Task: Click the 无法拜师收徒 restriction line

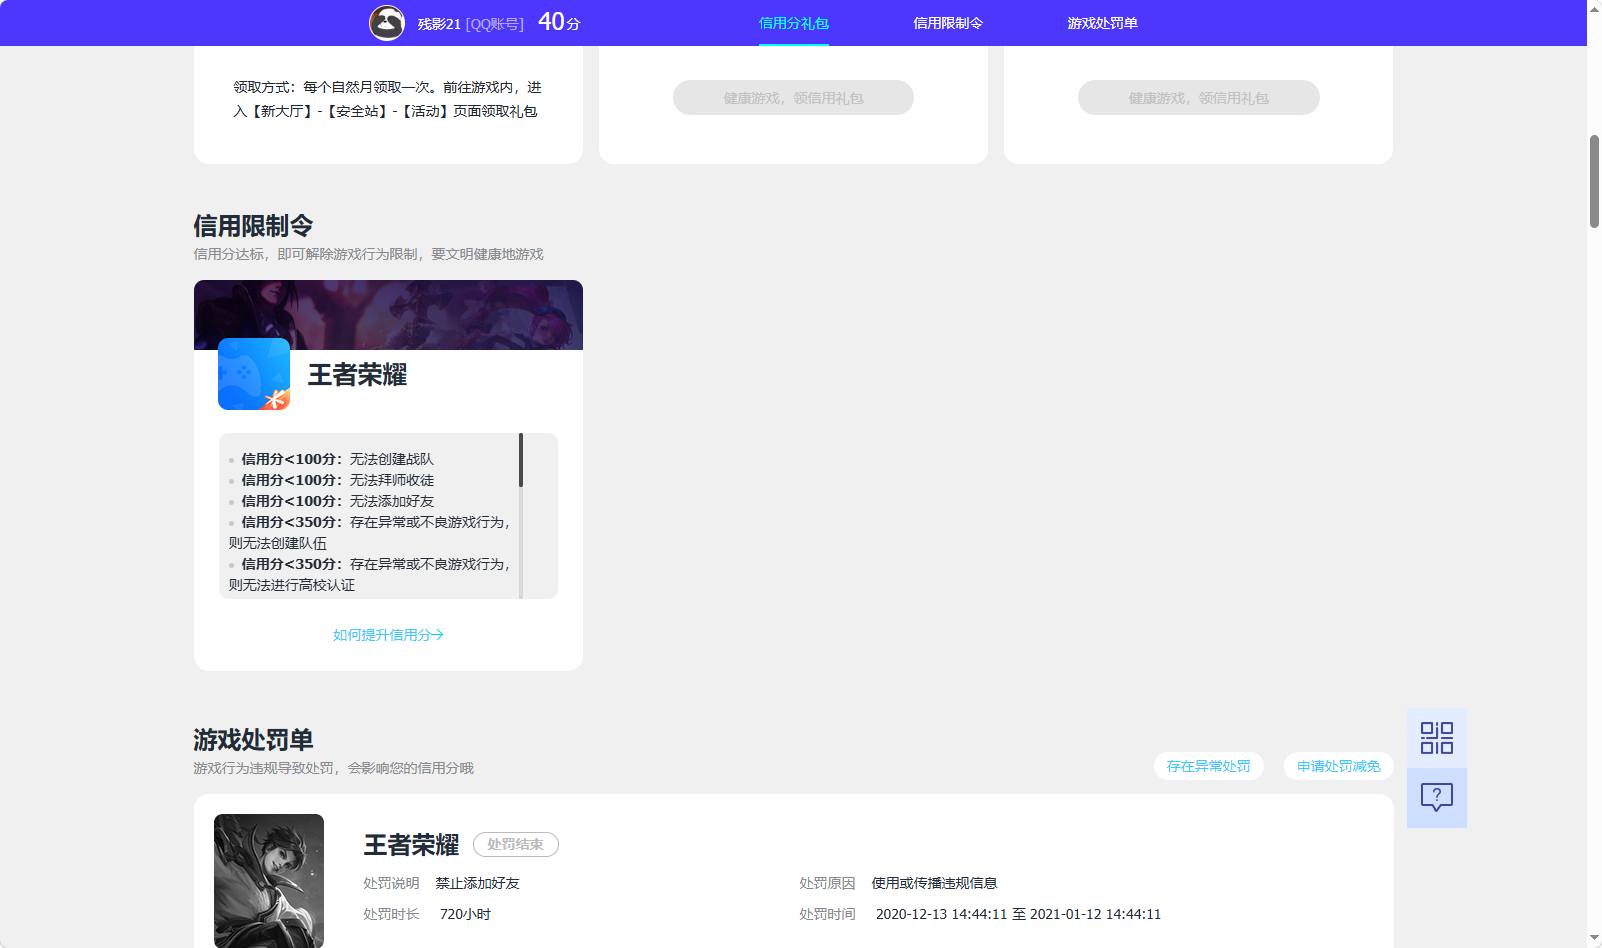Action: click(x=338, y=480)
